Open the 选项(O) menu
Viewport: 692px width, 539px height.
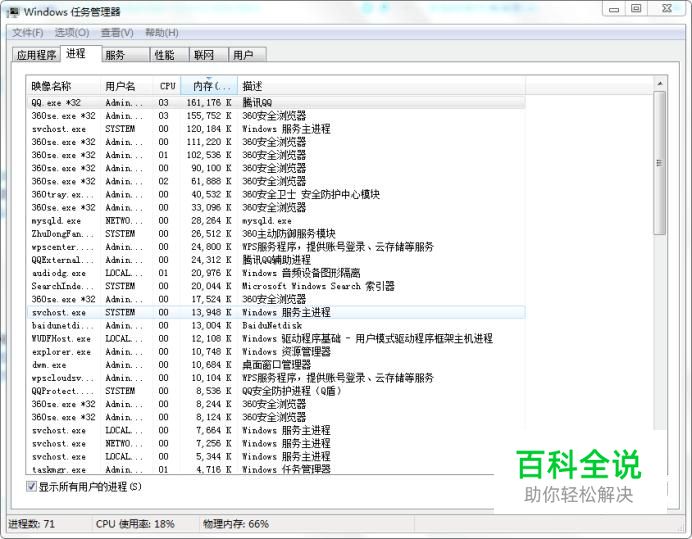pyautogui.click(x=72, y=33)
